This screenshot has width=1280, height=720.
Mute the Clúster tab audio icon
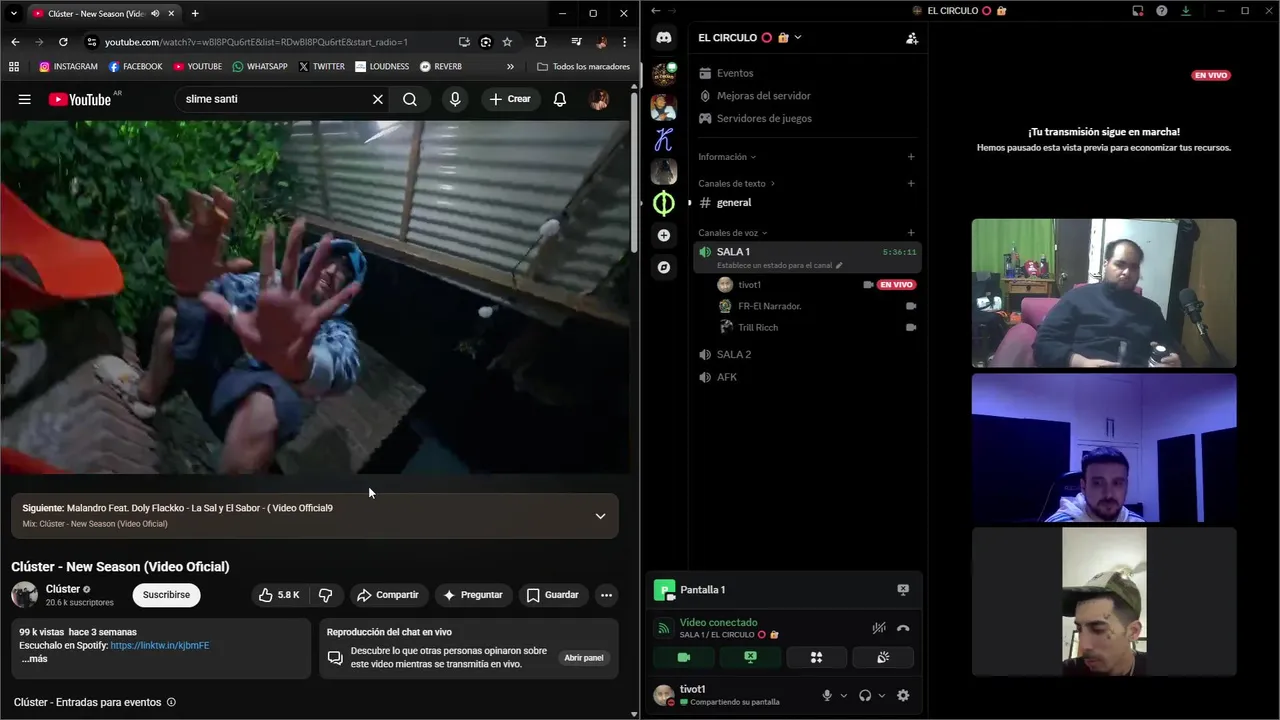pyautogui.click(x=155, y=14)
